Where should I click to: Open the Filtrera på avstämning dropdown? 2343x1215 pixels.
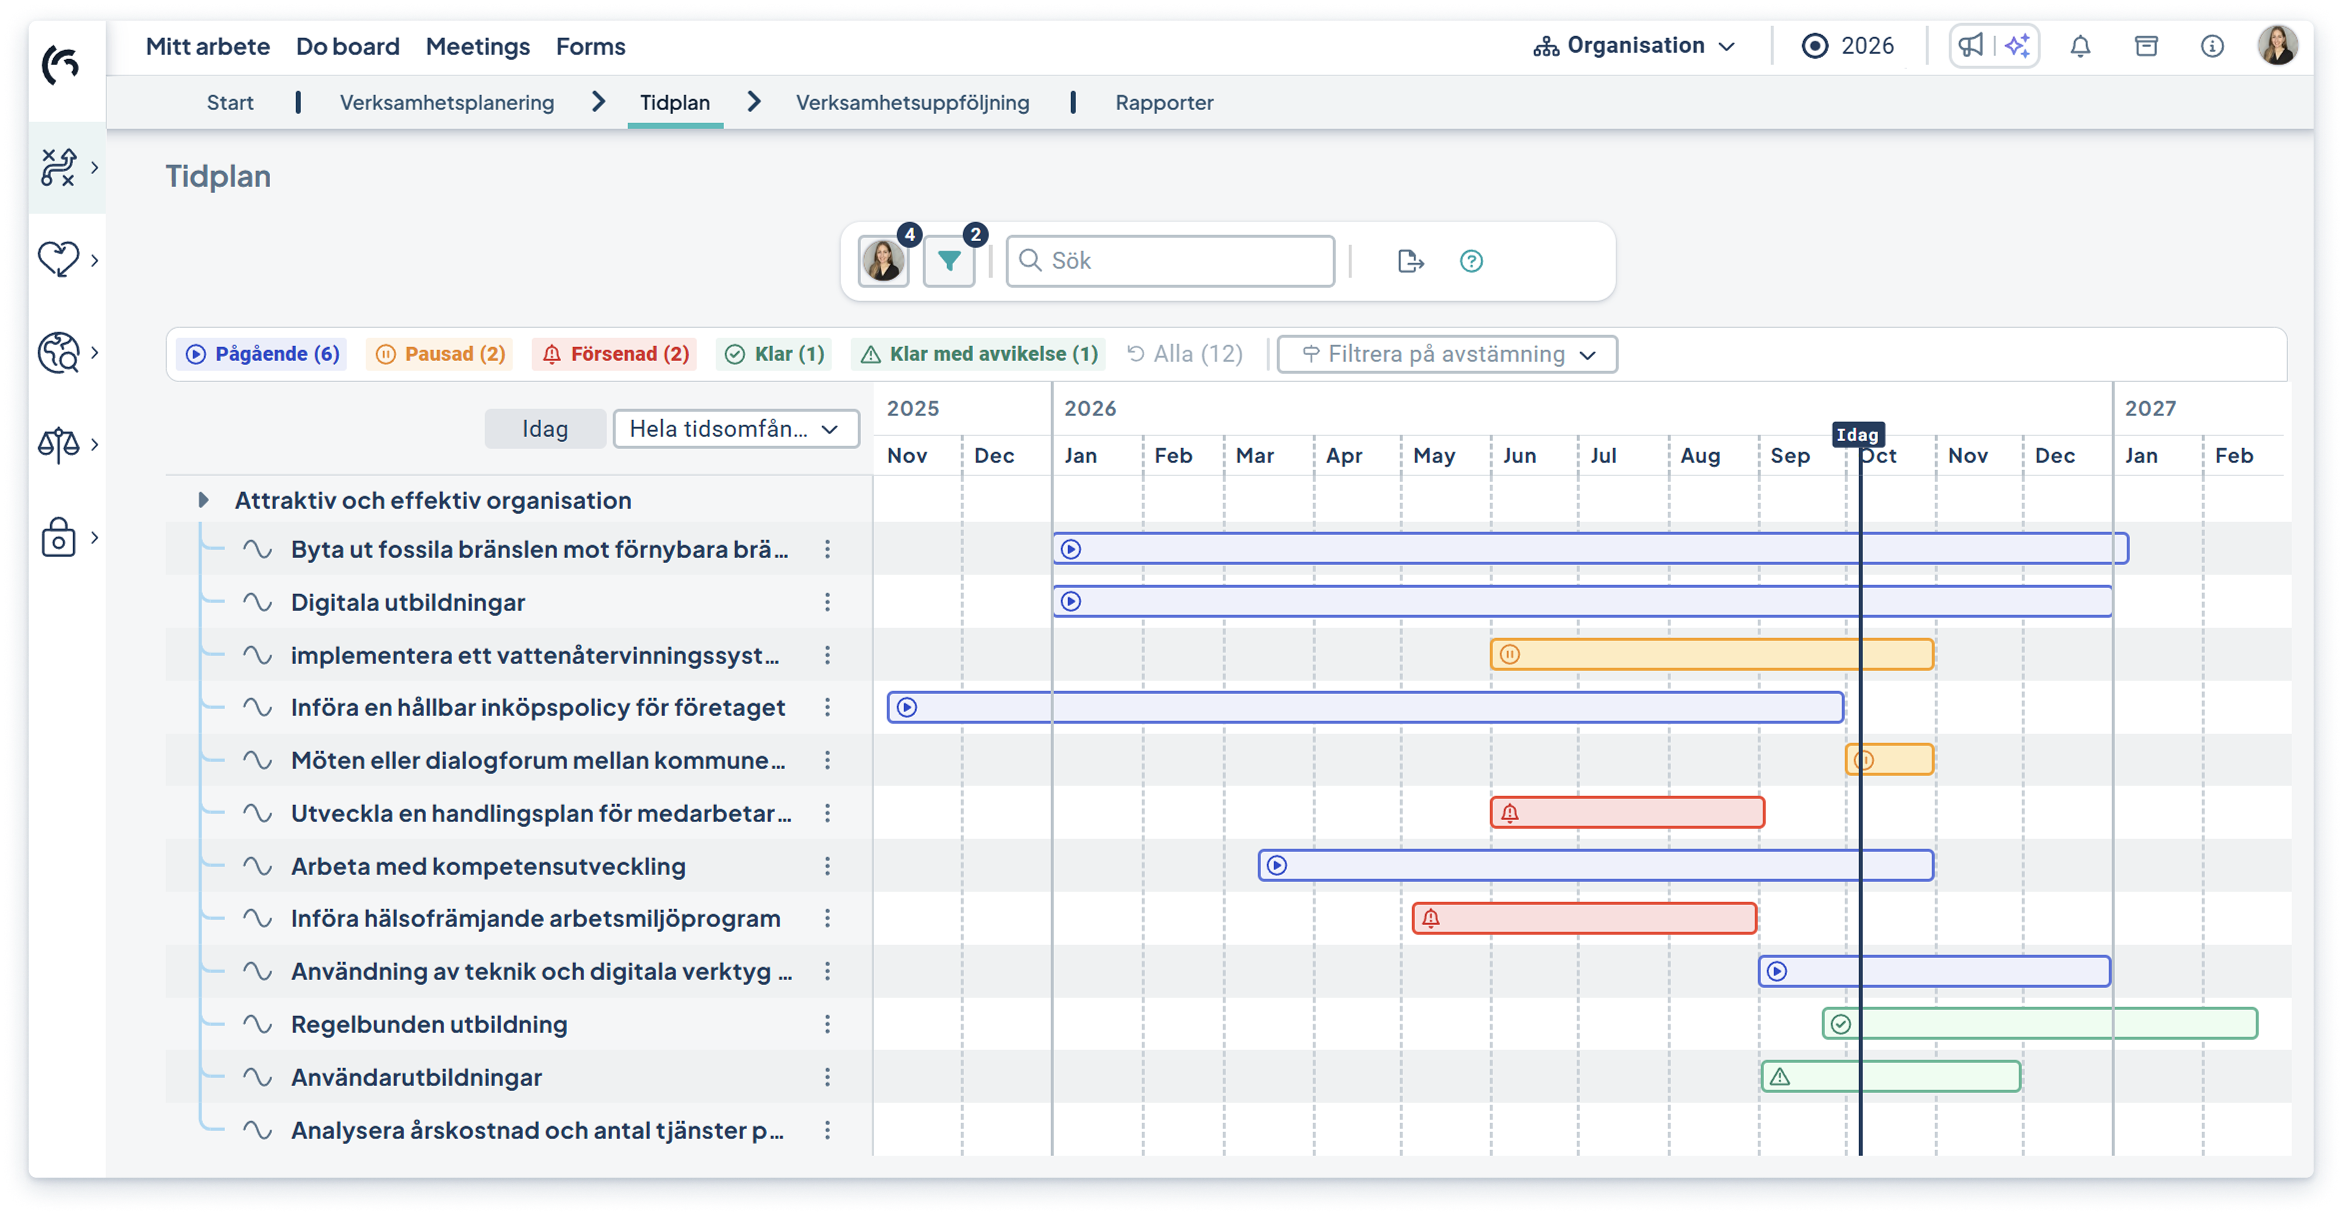(x=1447, y=354)
